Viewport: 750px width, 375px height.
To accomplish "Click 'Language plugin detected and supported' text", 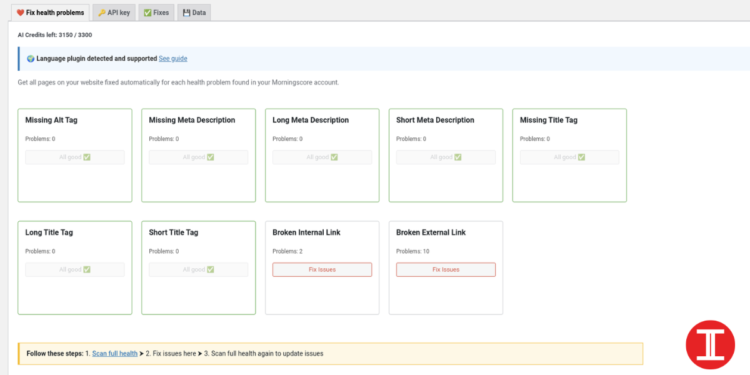I will click(x=97, y=59).
